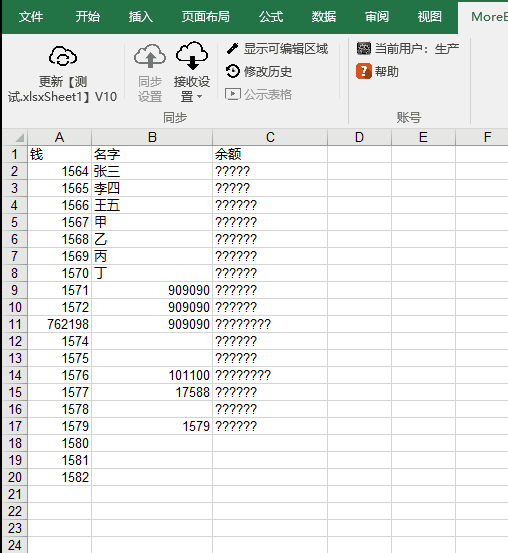This screenshot has height=553, width=508.
Task: Click cell containing 钱
Action: click(60, 154)
